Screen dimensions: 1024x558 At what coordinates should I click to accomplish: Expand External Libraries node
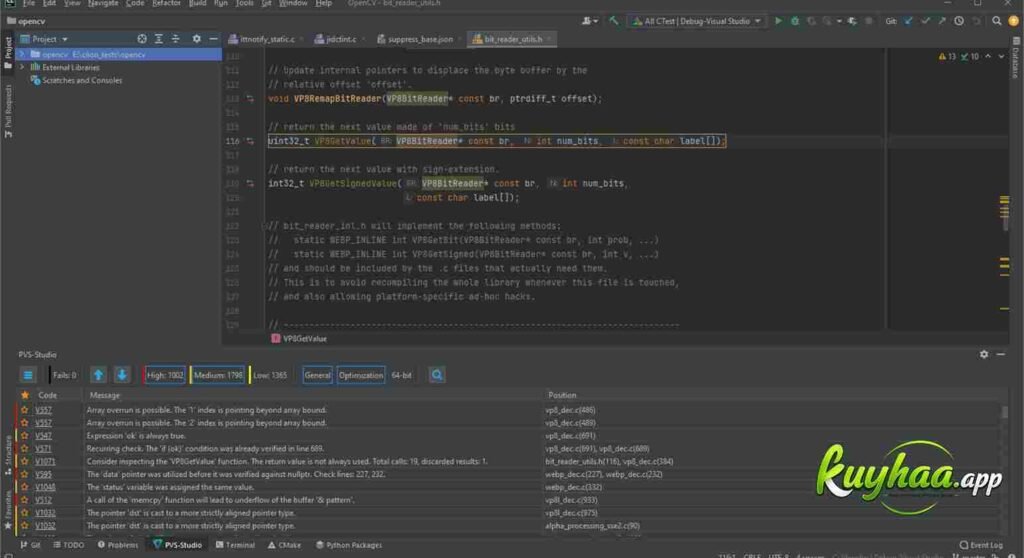[x=22, y=67]
